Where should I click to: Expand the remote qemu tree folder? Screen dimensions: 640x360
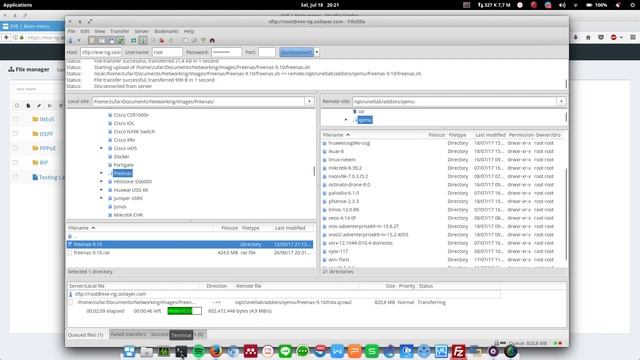pyautogui.click(x=346, y=120)
